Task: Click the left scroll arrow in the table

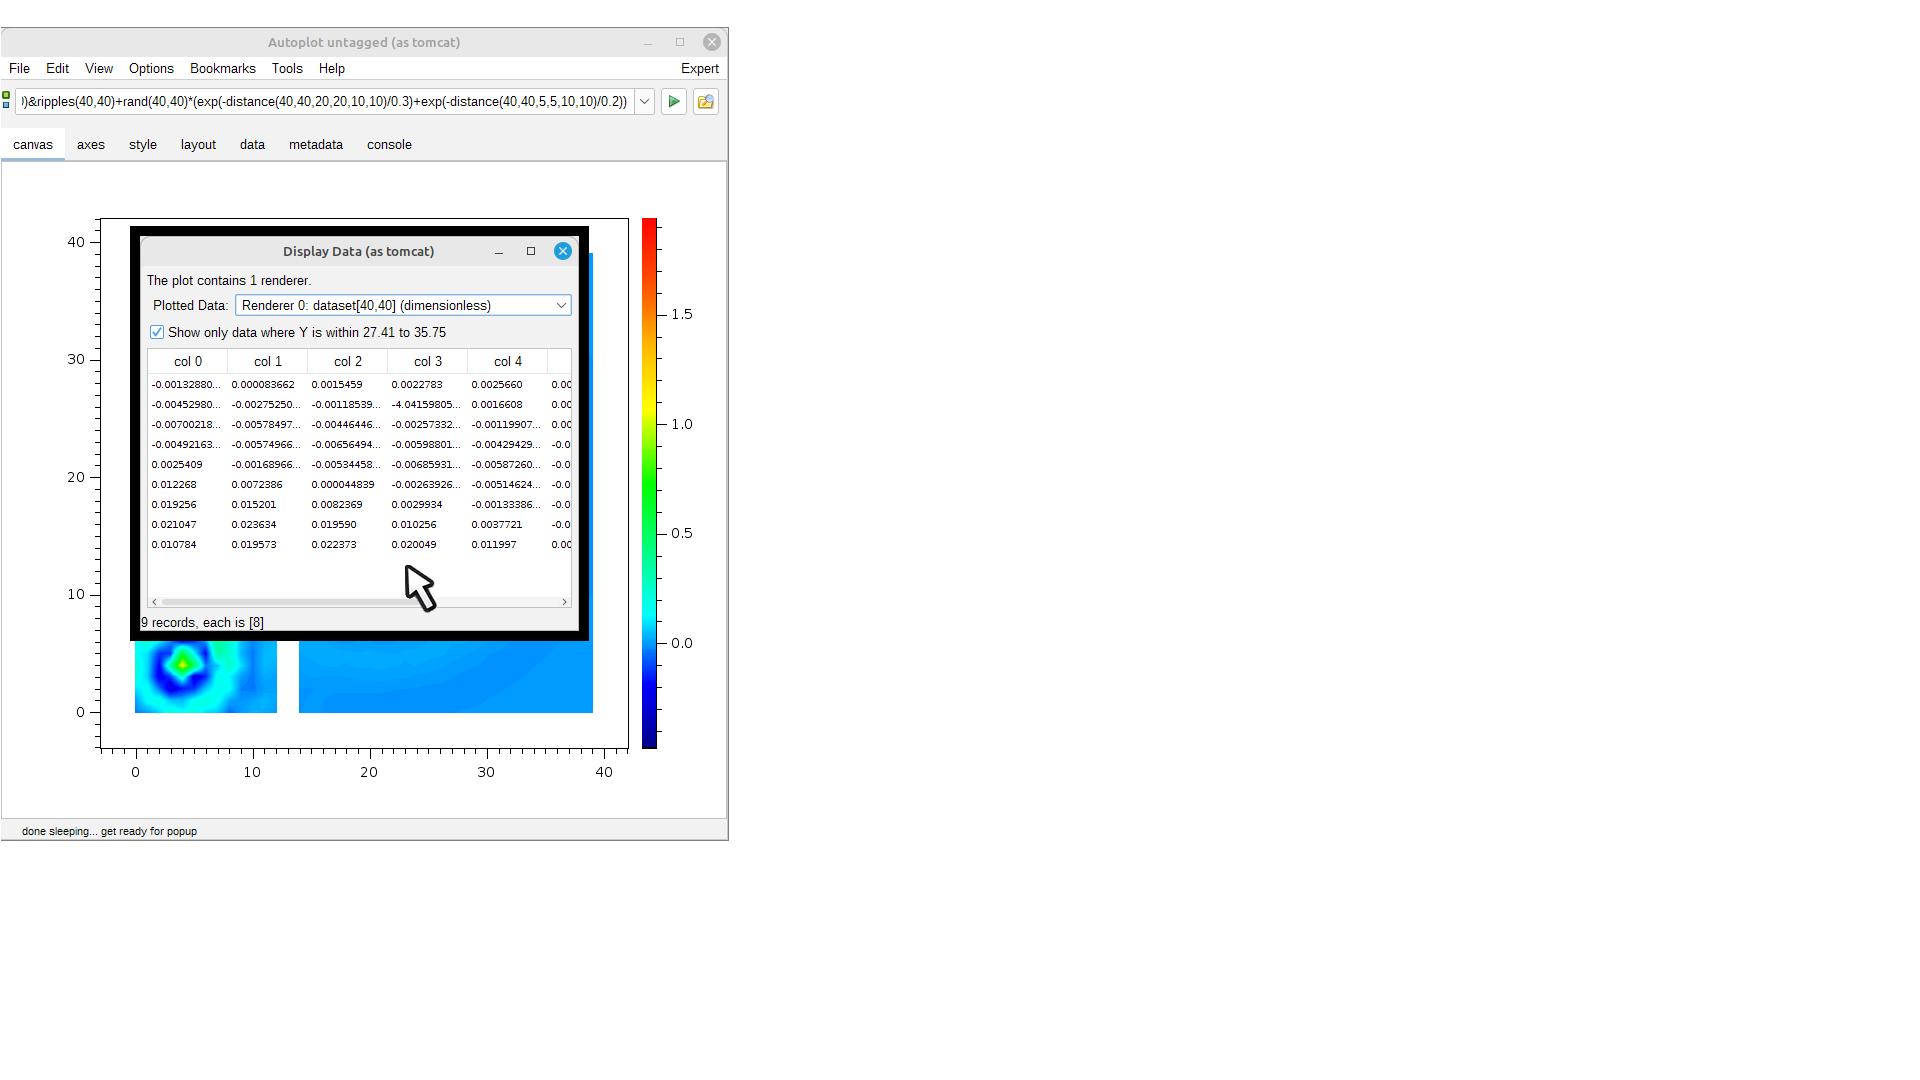Action: tap(154, 602)
